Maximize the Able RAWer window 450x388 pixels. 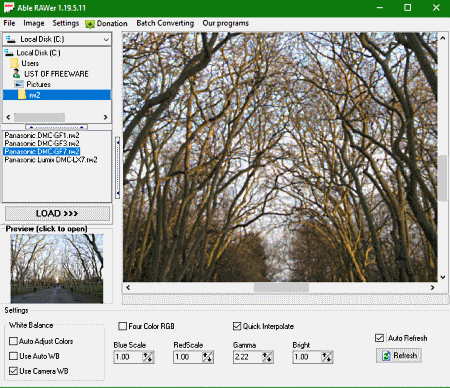tap(407, 7)
